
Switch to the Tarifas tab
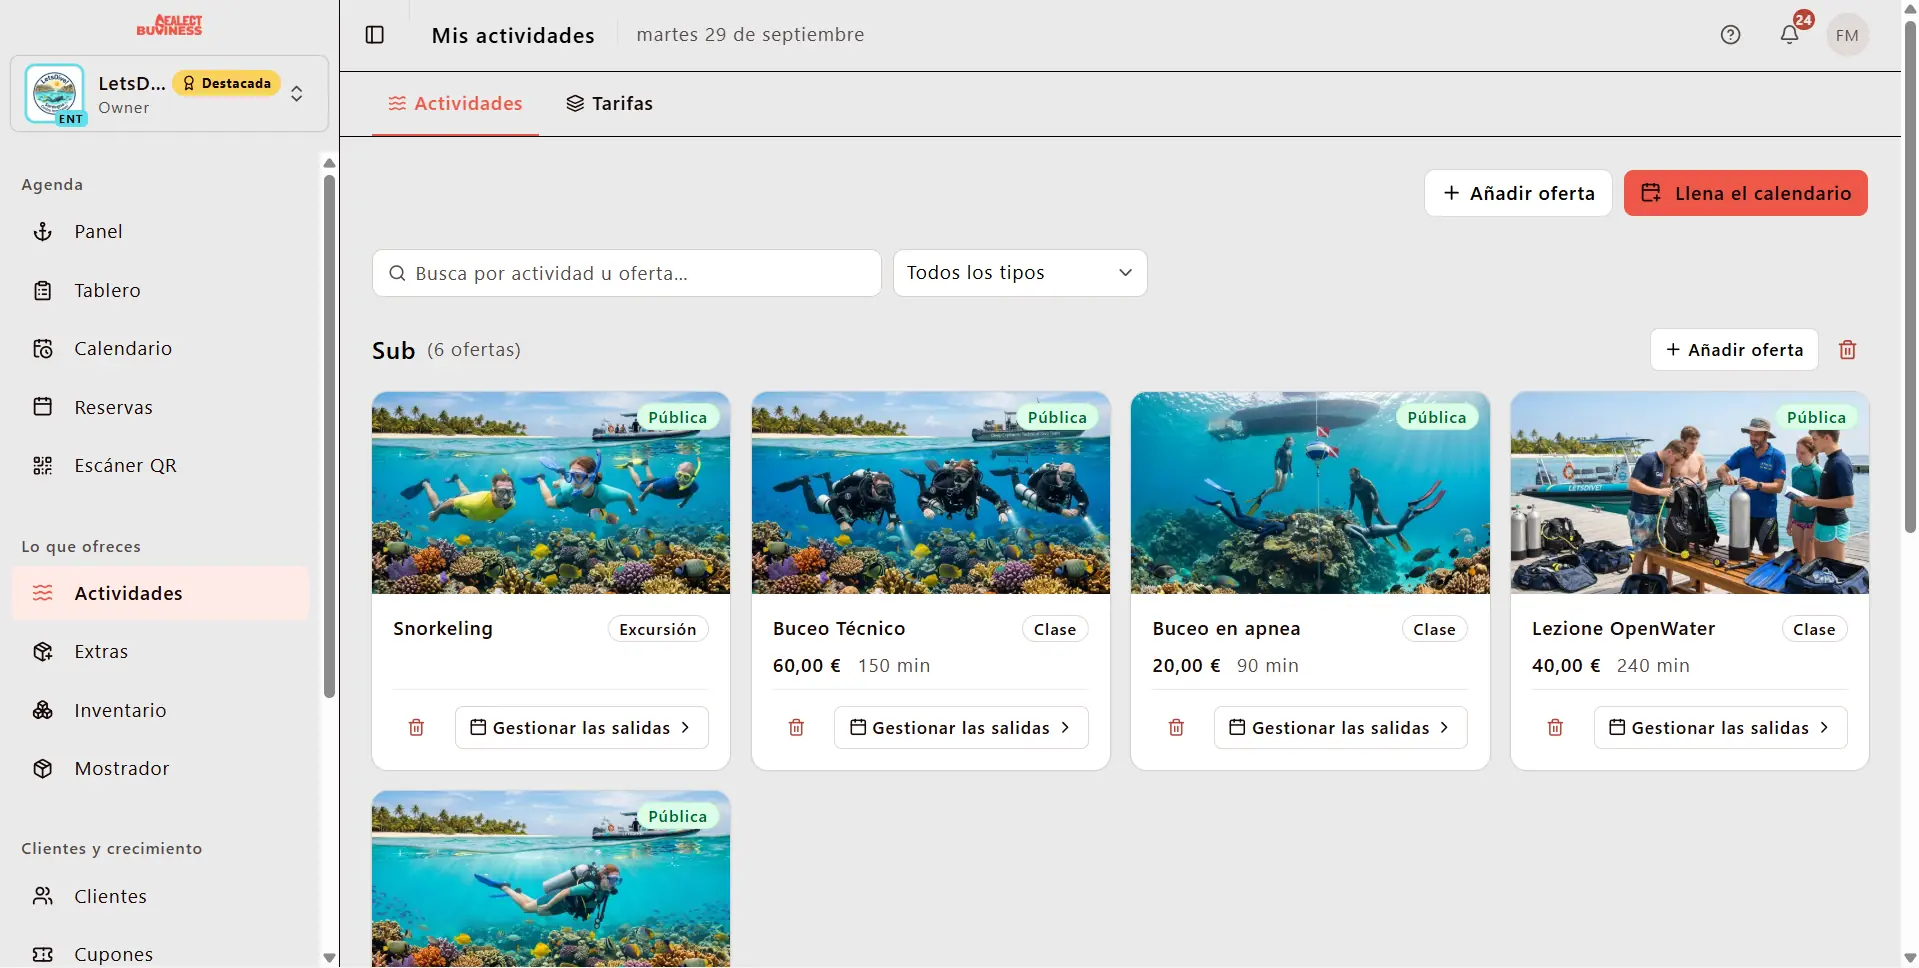[609, 104]
